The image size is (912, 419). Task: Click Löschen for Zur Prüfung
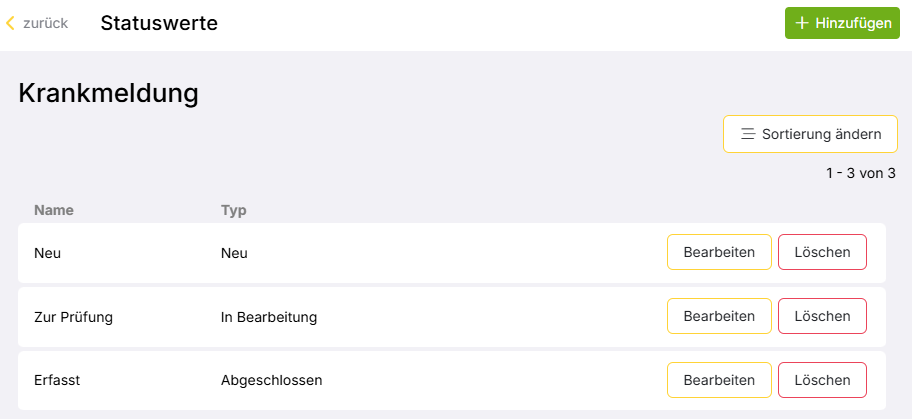822,316
